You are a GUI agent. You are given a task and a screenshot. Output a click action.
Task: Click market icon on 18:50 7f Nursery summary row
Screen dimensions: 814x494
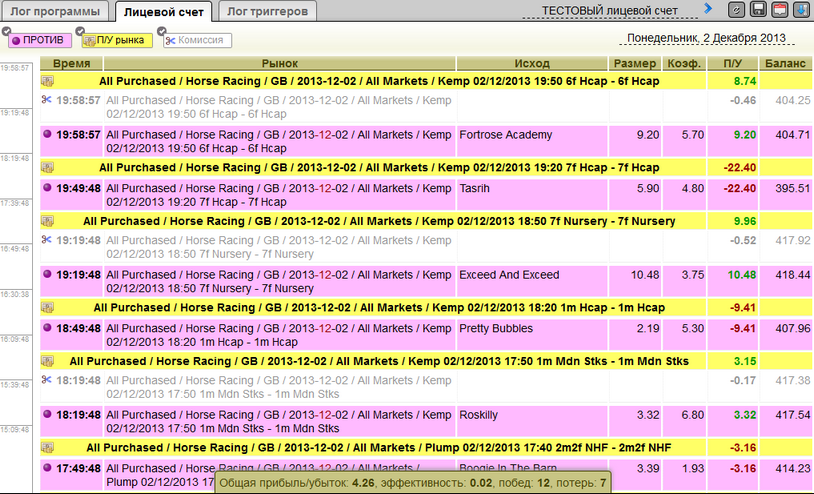coord(47,221)
